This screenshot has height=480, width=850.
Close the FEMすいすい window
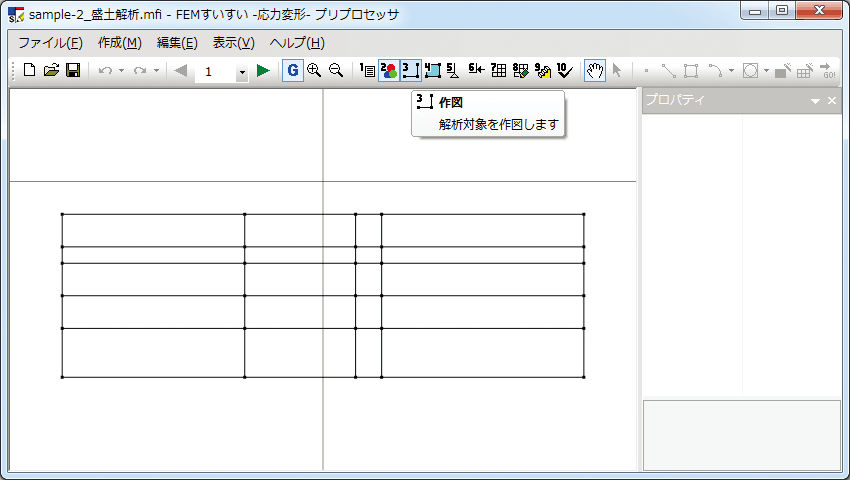click(x=819, y=11)
